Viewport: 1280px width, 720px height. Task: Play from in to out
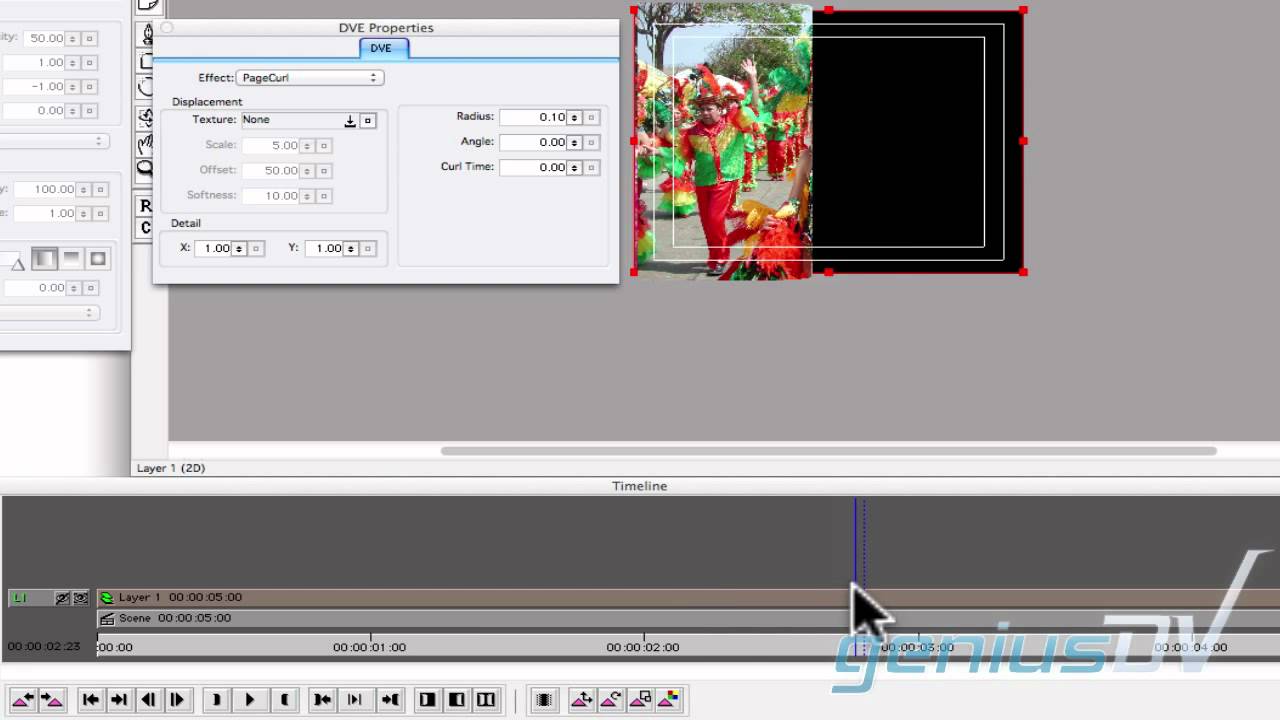[x=354, y=700]
